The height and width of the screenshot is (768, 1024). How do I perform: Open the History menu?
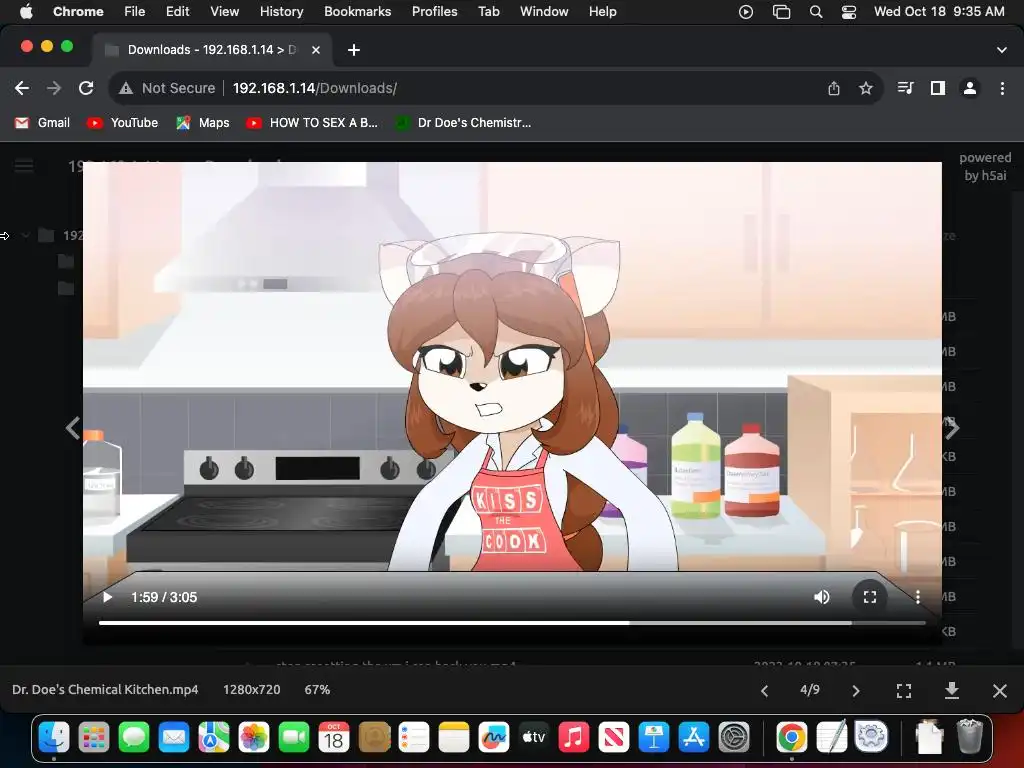(x=281, y=11)
